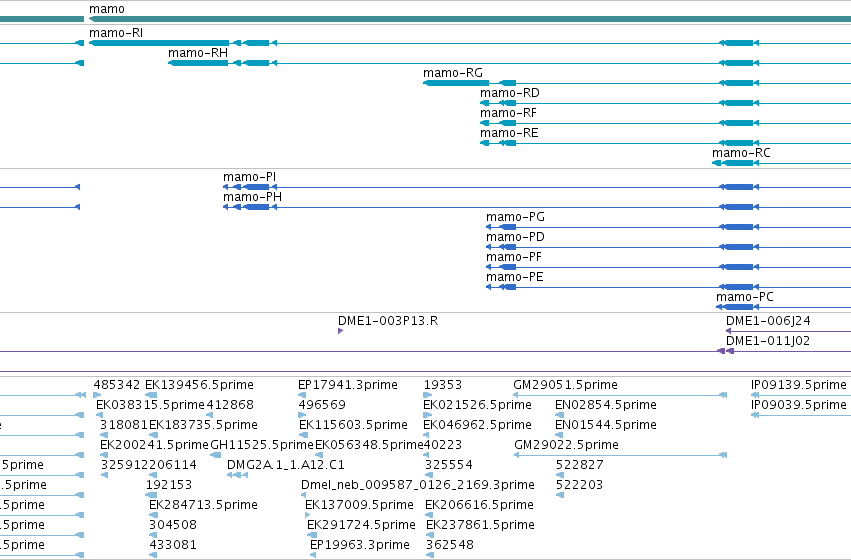Select the mamo-PF protein label
851x560 pixels.
[x=513, y=257]
